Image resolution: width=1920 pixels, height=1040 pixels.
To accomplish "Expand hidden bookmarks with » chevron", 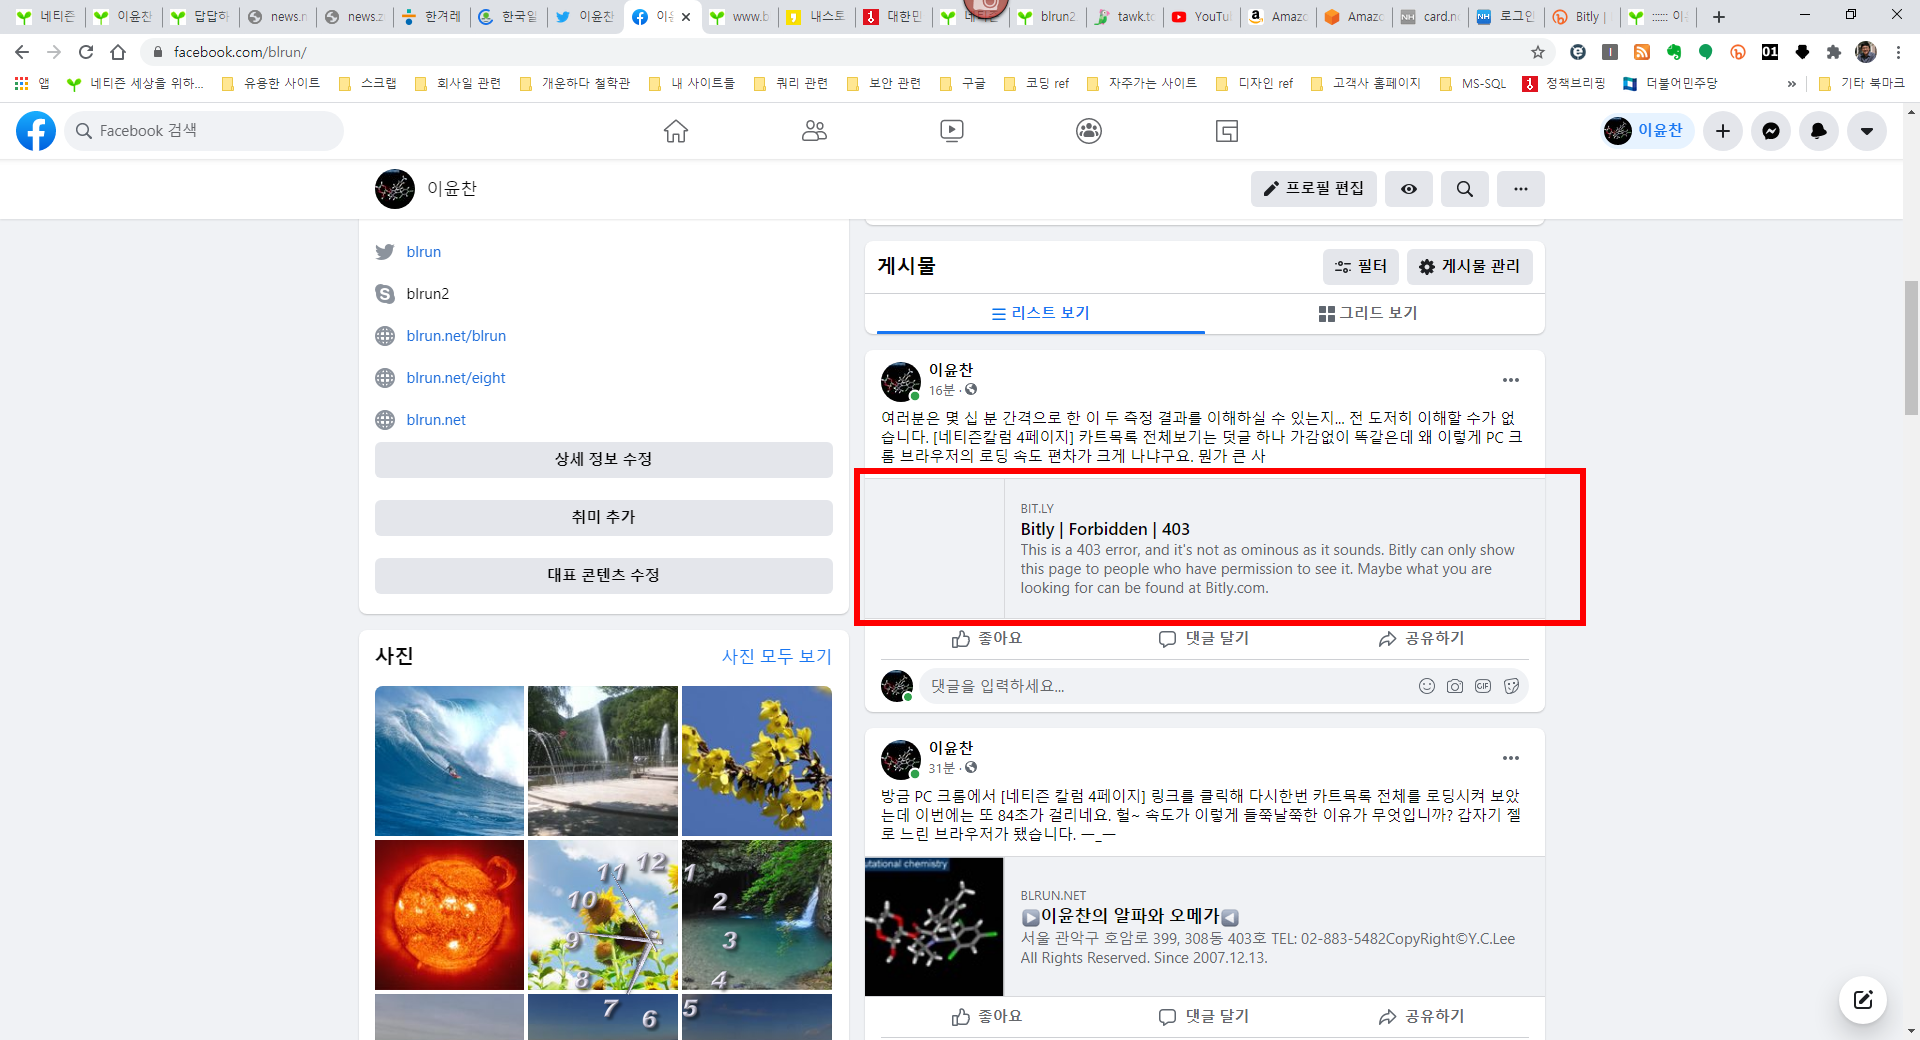I will coord(1791,84).
